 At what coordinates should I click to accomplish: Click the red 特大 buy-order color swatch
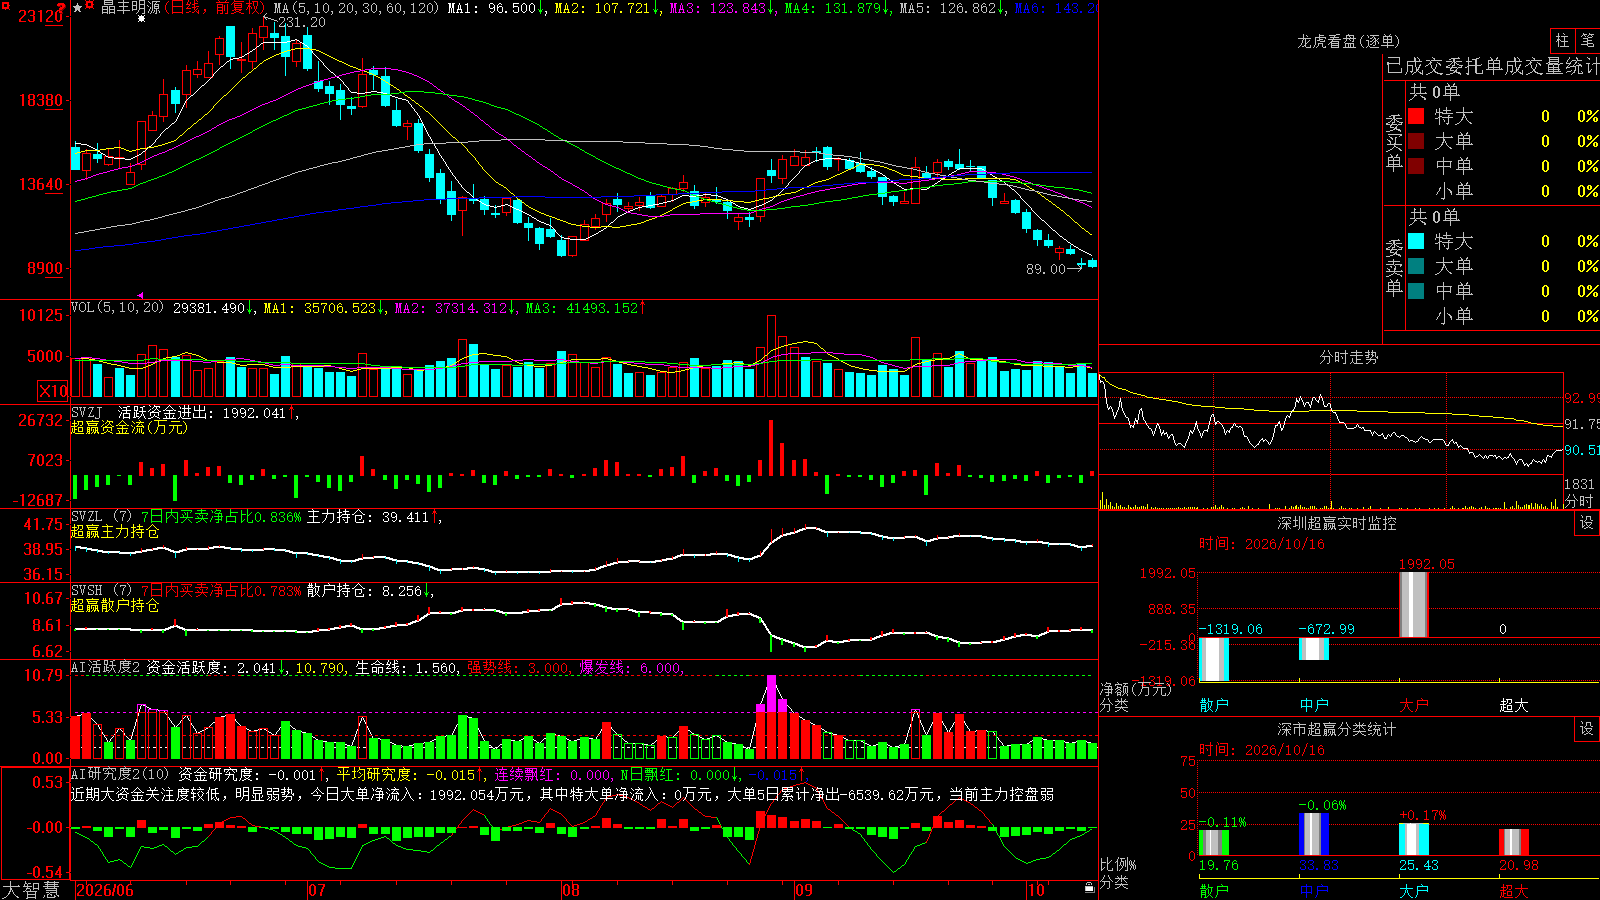1416,116
